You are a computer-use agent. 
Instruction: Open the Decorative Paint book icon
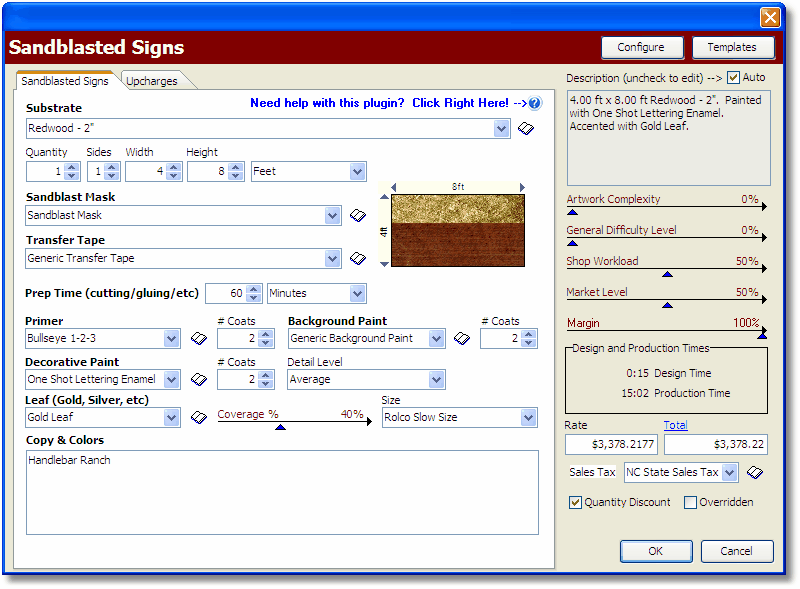click(x=198, y=380)
